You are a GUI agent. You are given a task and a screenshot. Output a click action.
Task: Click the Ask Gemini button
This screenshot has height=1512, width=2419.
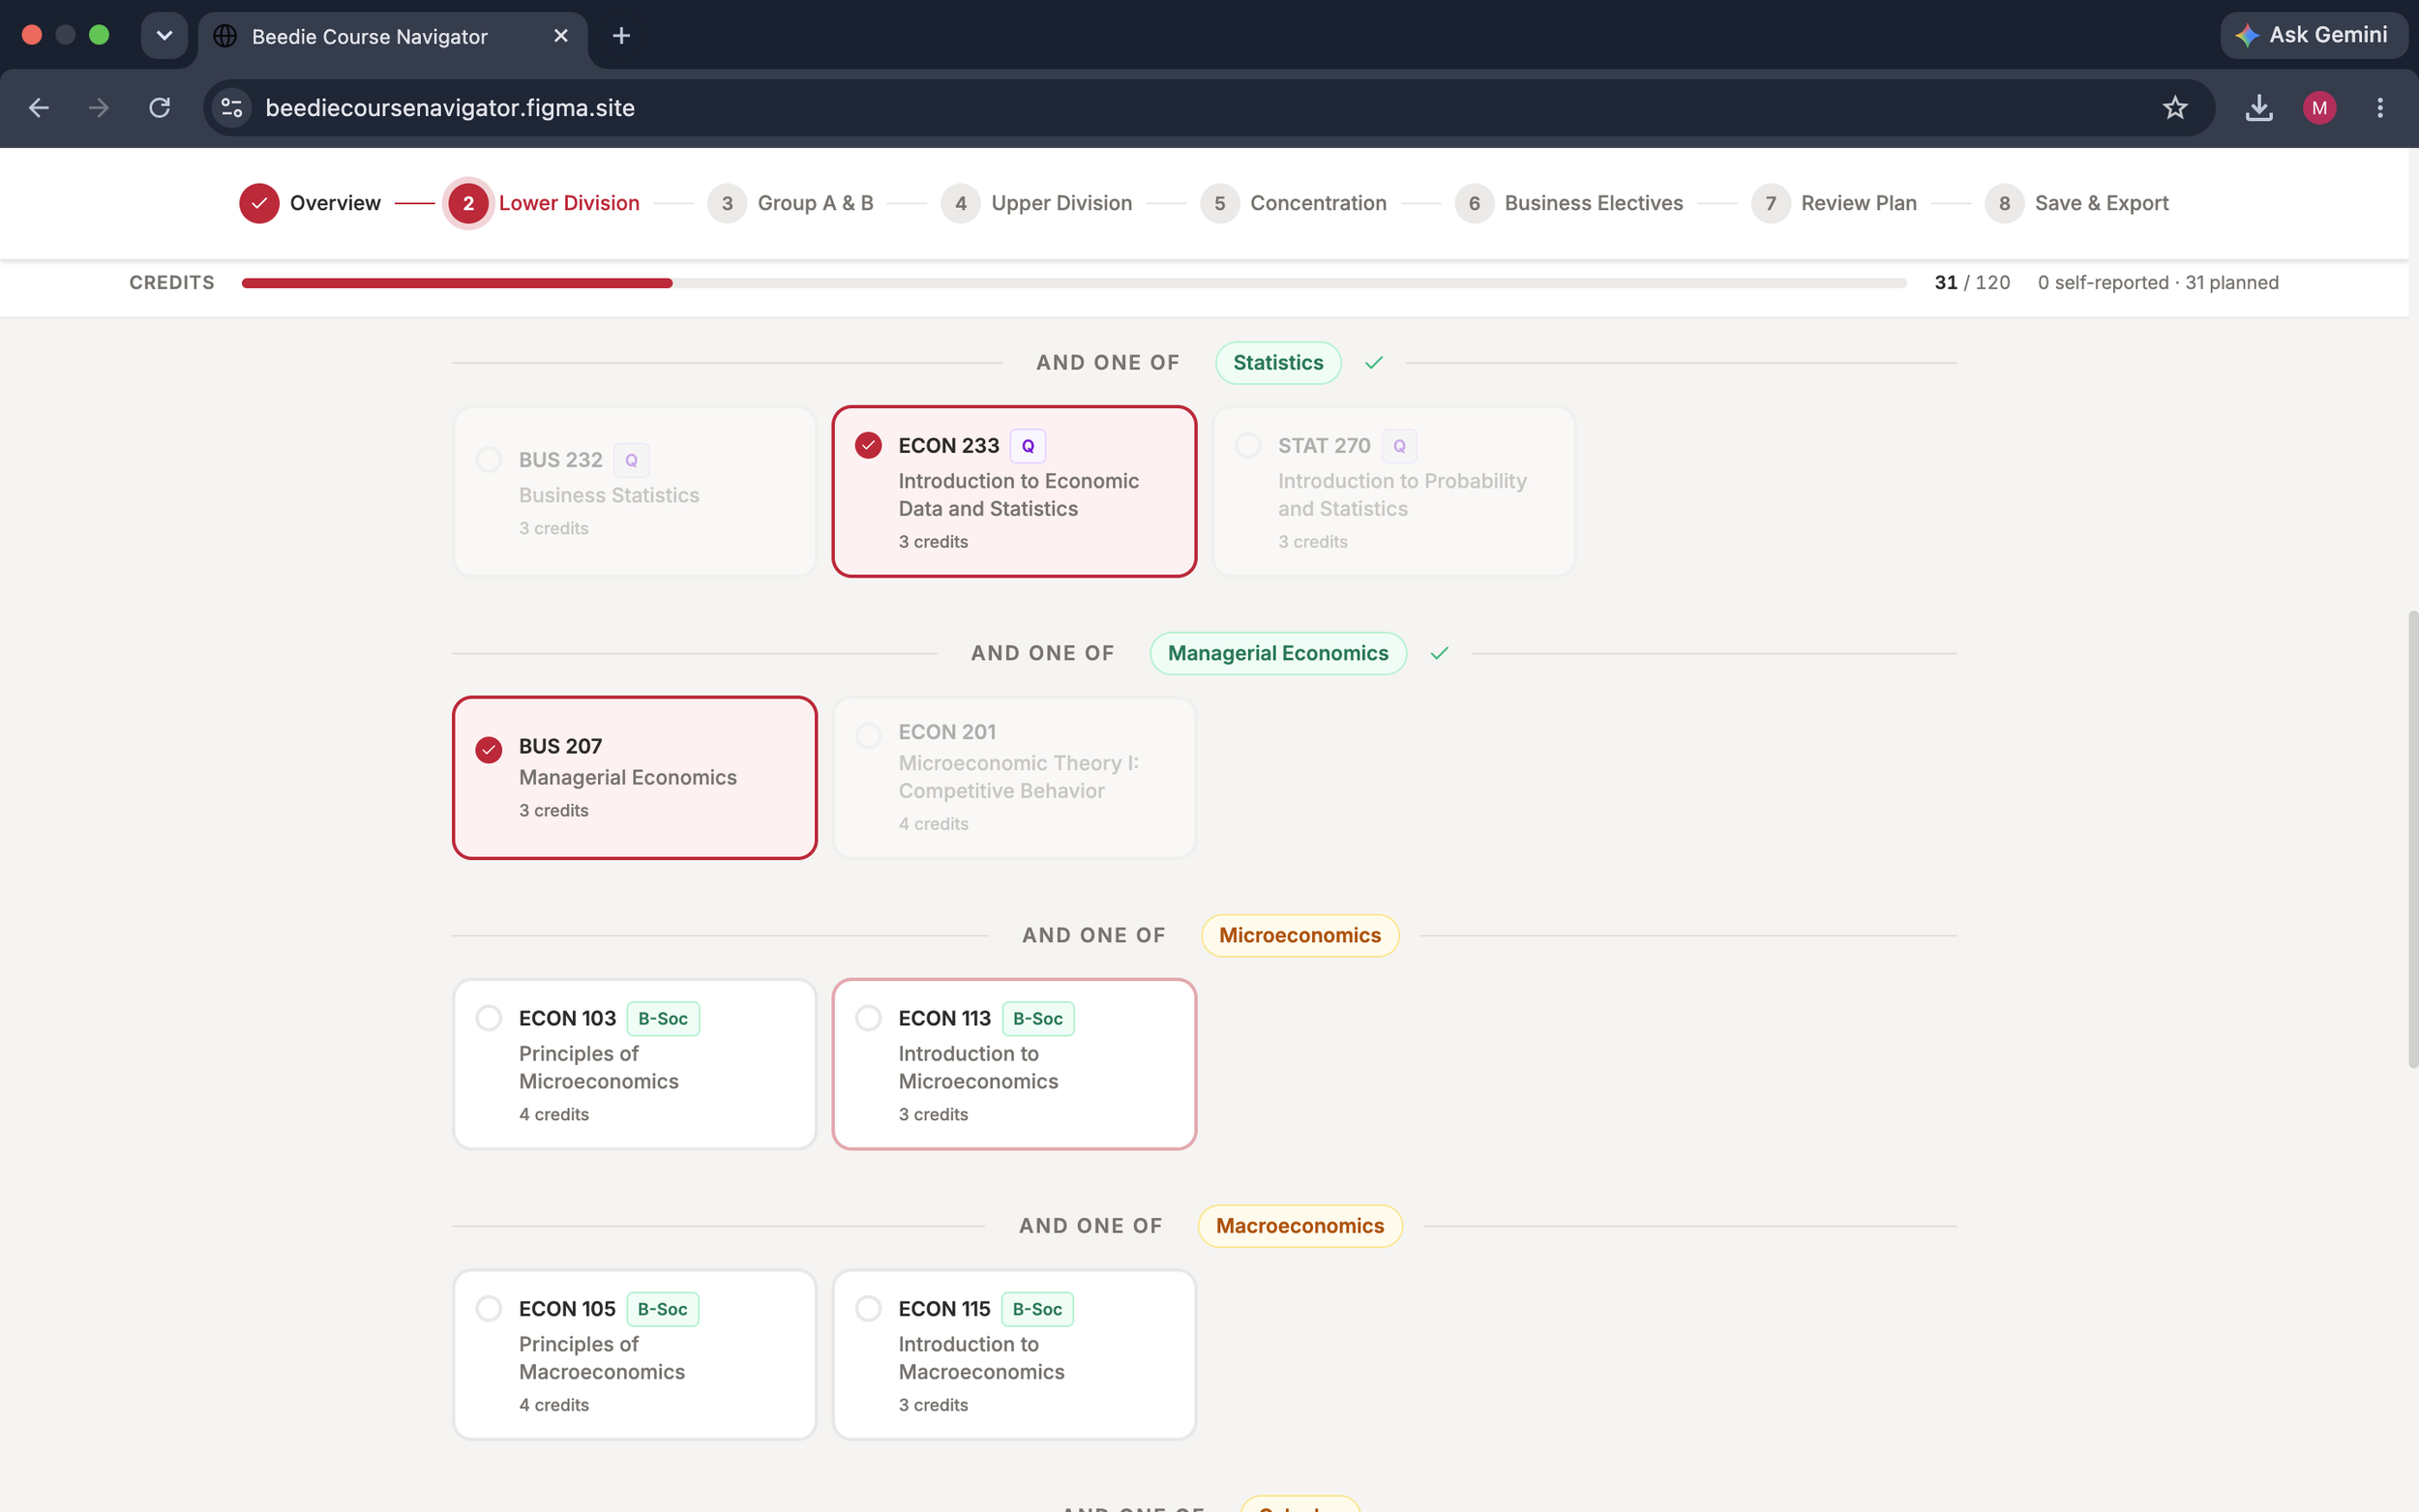click(x=2313, y=36)
